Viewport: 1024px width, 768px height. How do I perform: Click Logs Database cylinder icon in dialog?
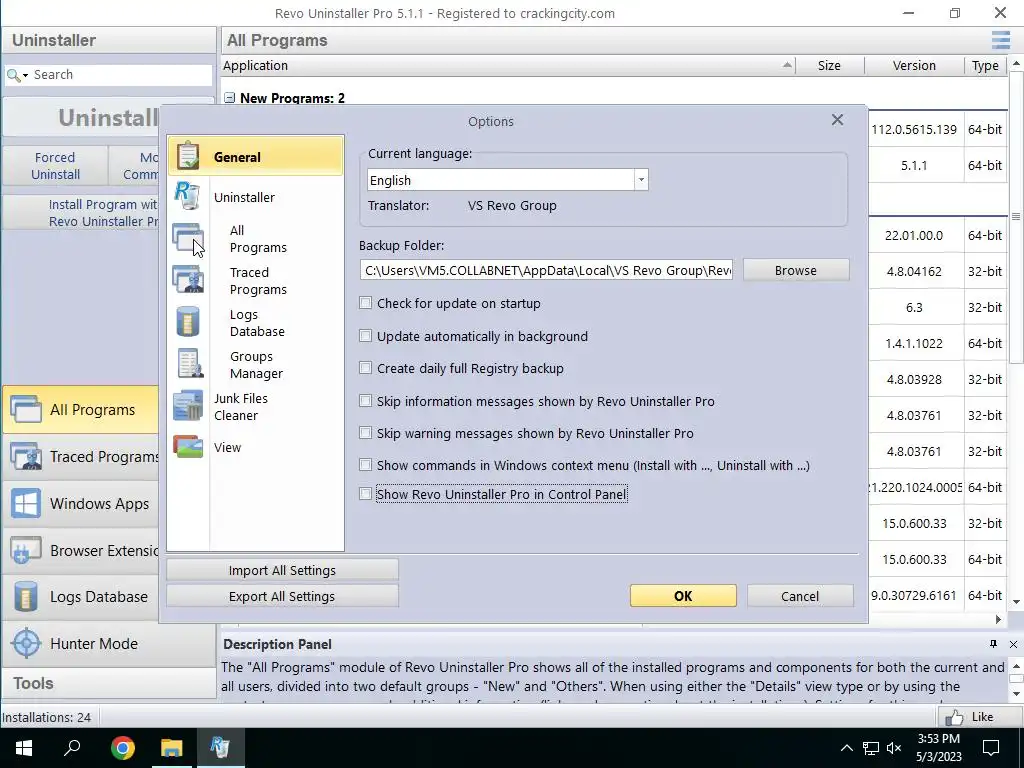click(188, 322)
